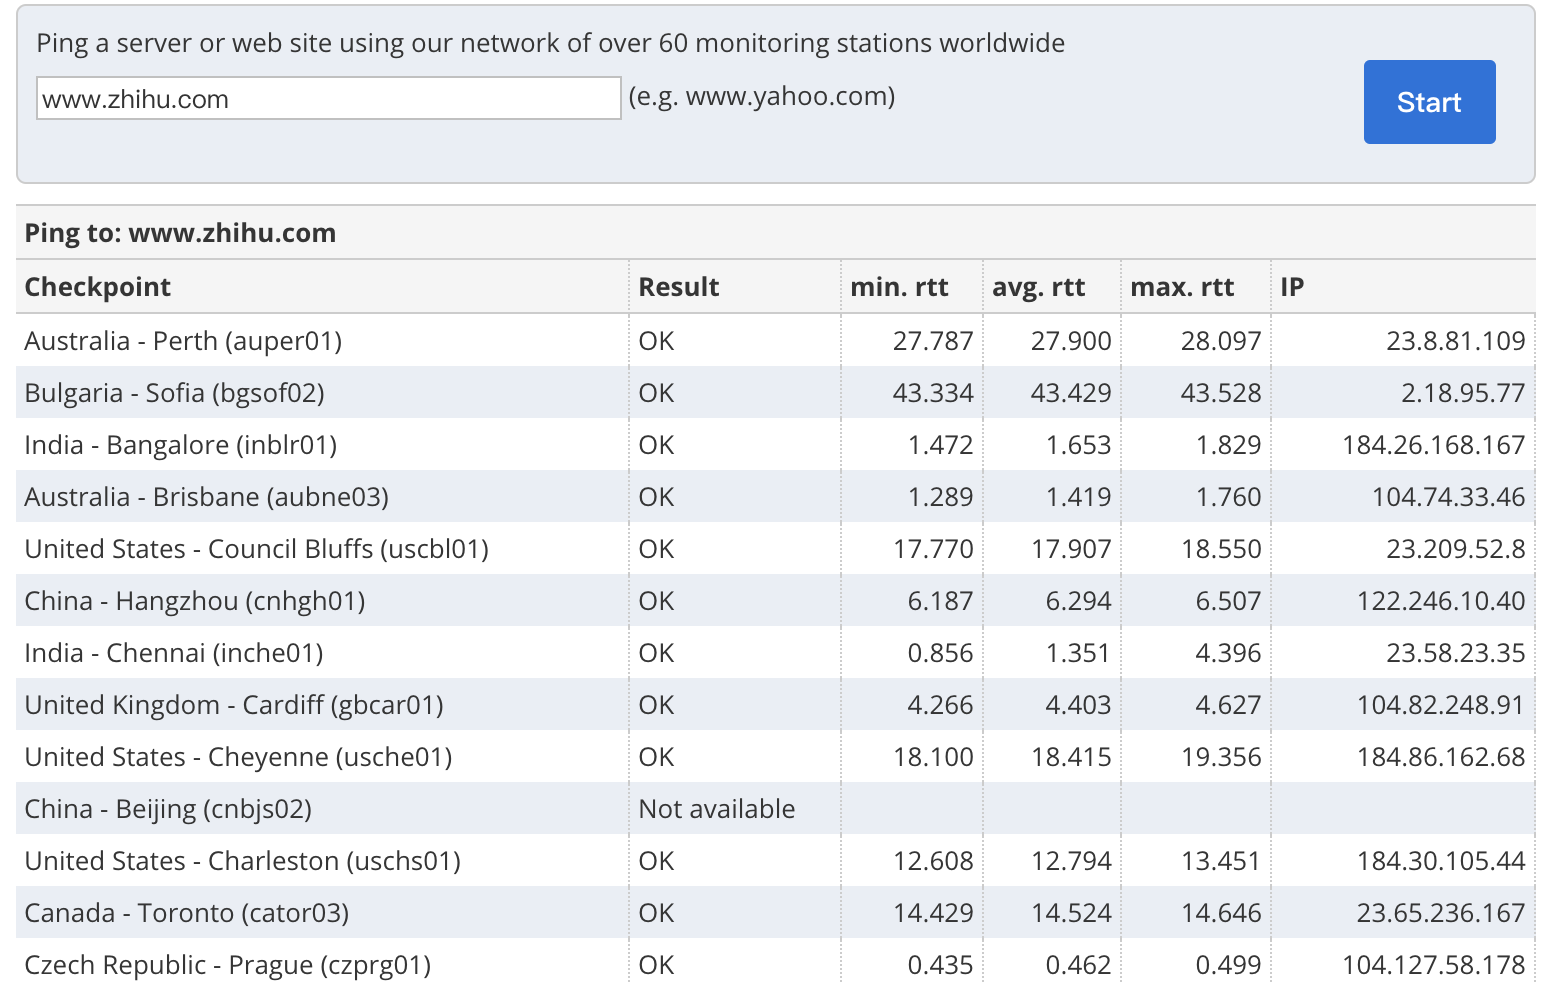Click the Czech Republic - Prague checkpoint
Viewport: 1542px width, 984px height.
click(227, 965)
